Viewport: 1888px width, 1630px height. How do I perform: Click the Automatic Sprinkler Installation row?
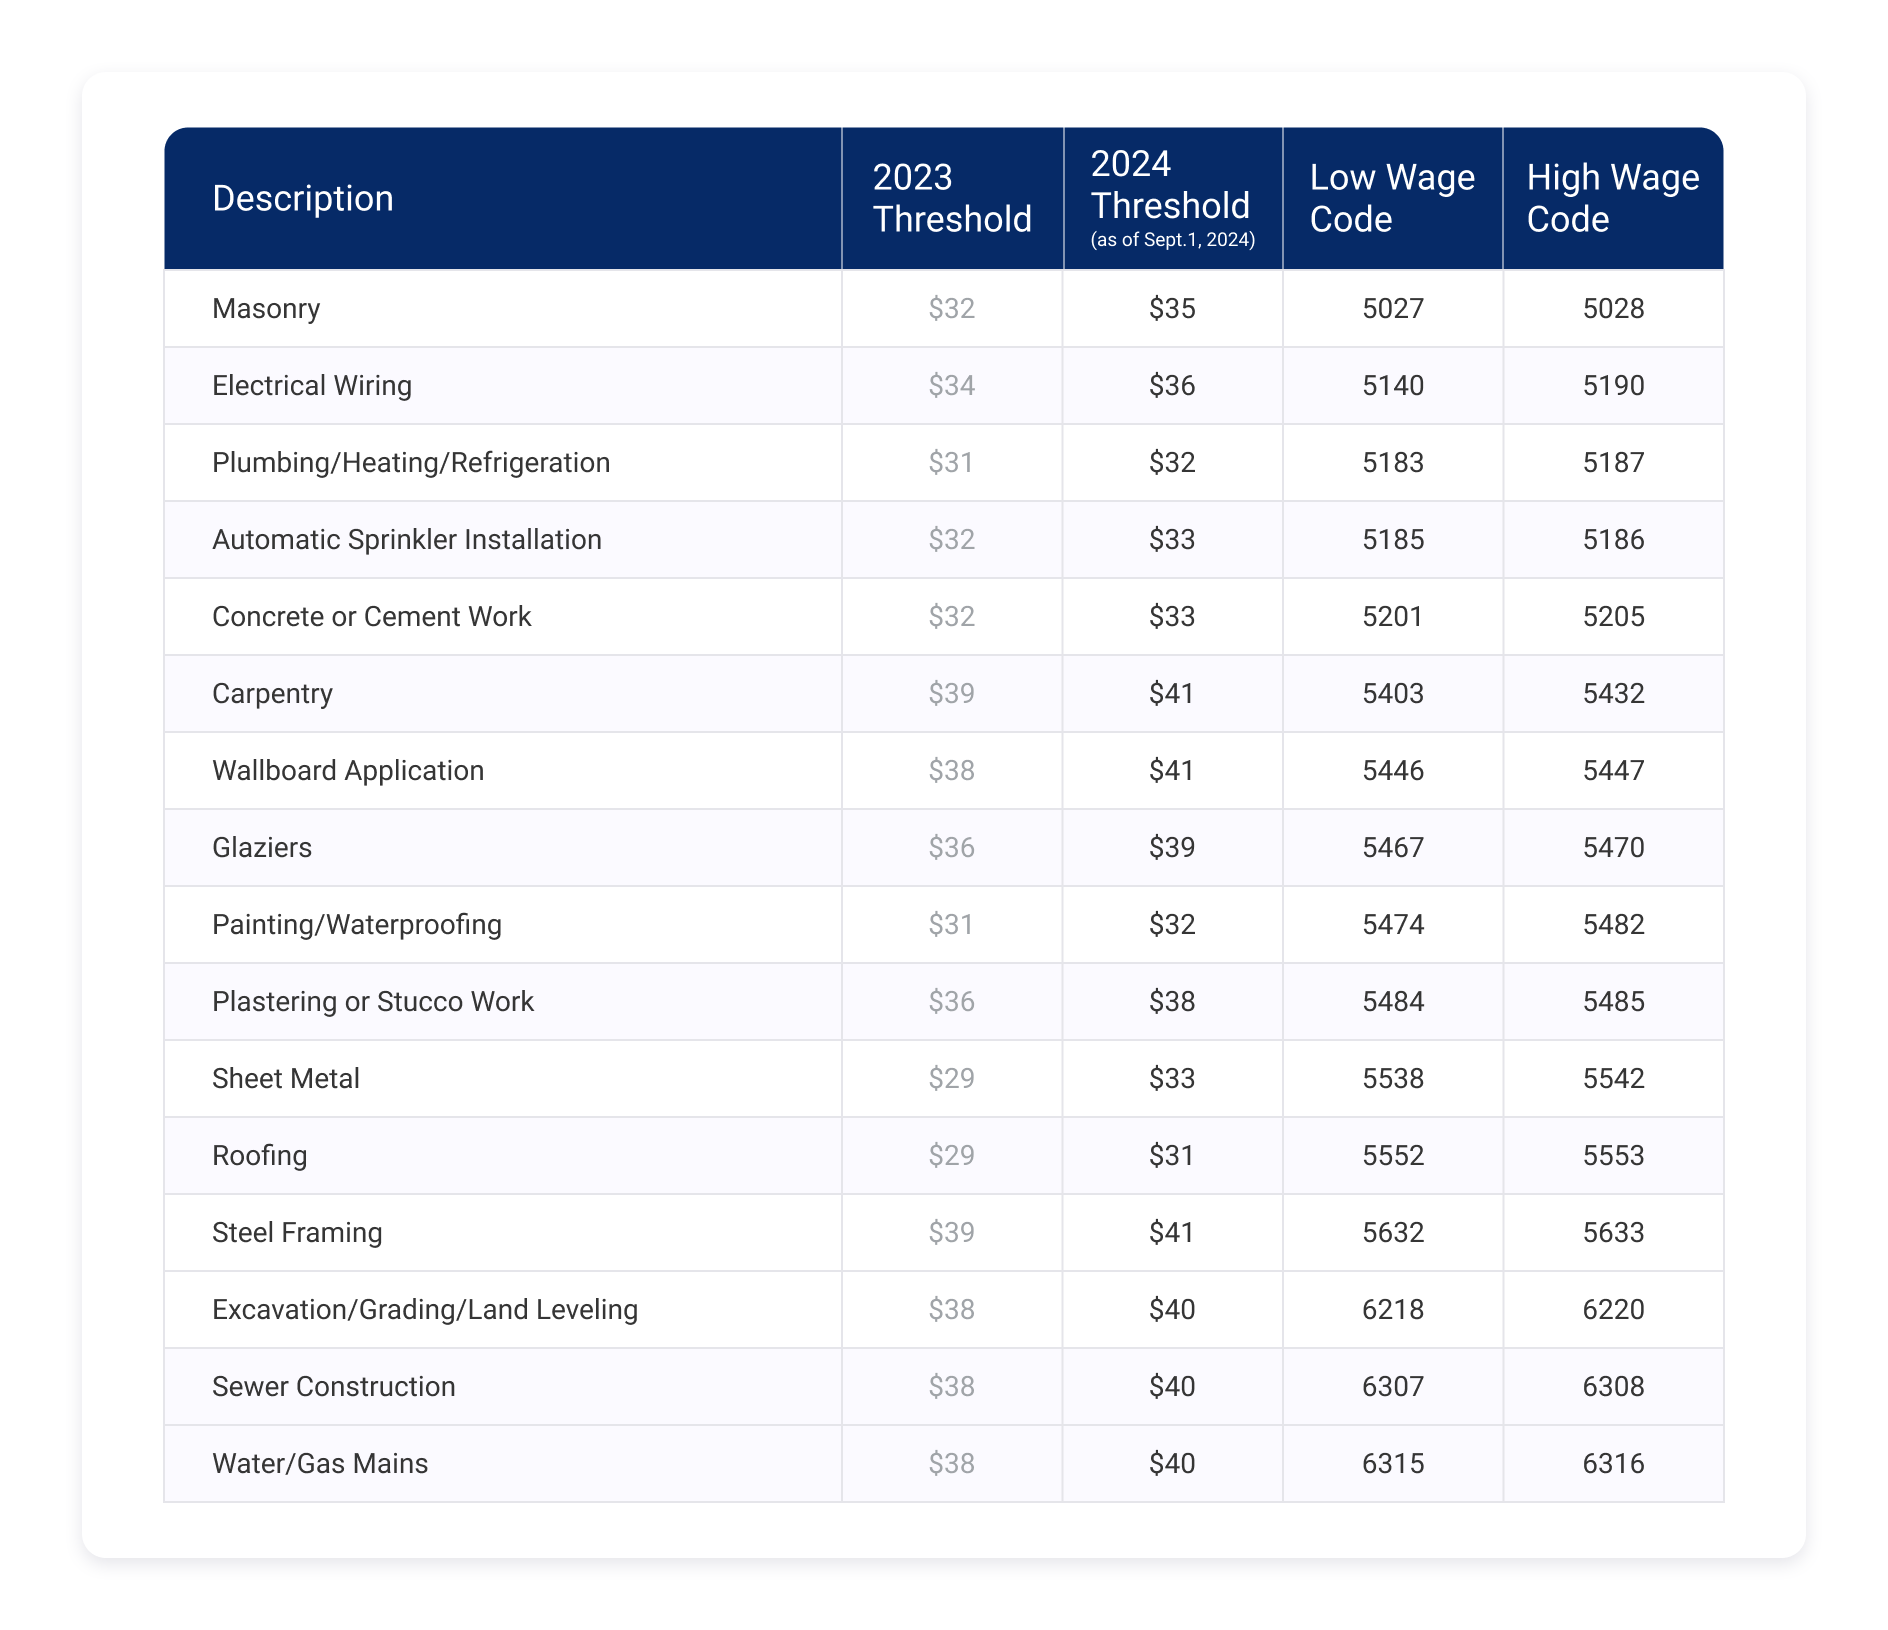(x=406, y=539)
